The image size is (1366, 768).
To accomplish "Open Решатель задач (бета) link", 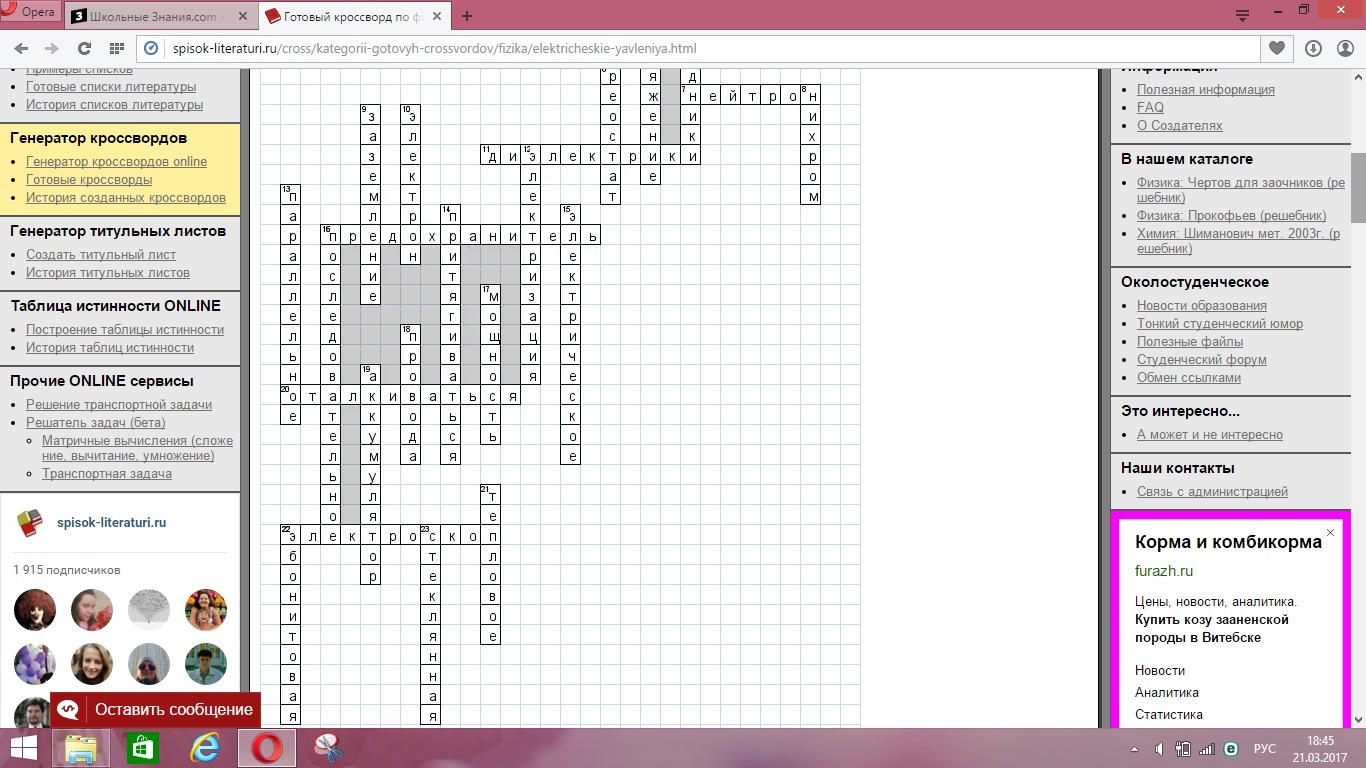I will tap(96, 423).
